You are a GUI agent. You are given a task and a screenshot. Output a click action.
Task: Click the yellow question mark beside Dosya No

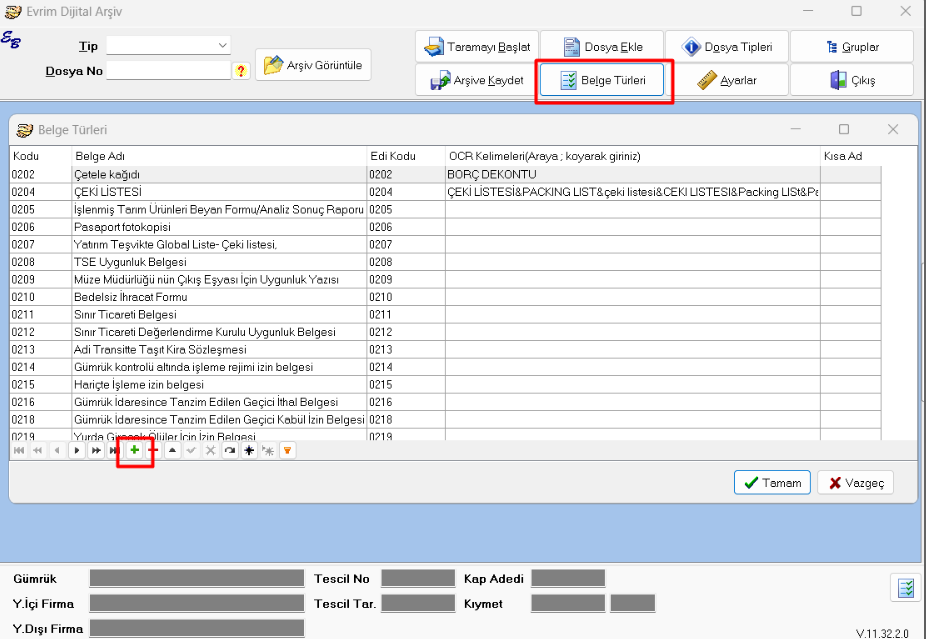point(241,71)
